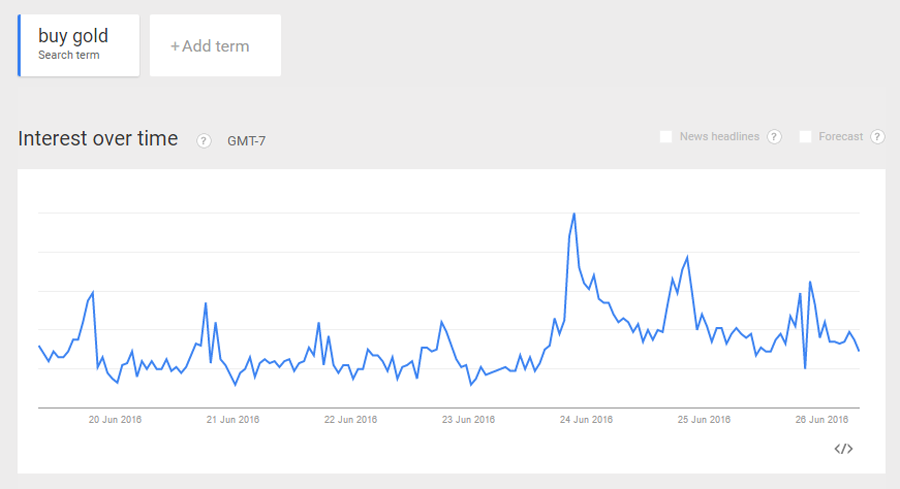Select the 20 Jun 2016 axis label
Image resolution: width=900 pixels, height=489 pixels.
click(116, 420)
